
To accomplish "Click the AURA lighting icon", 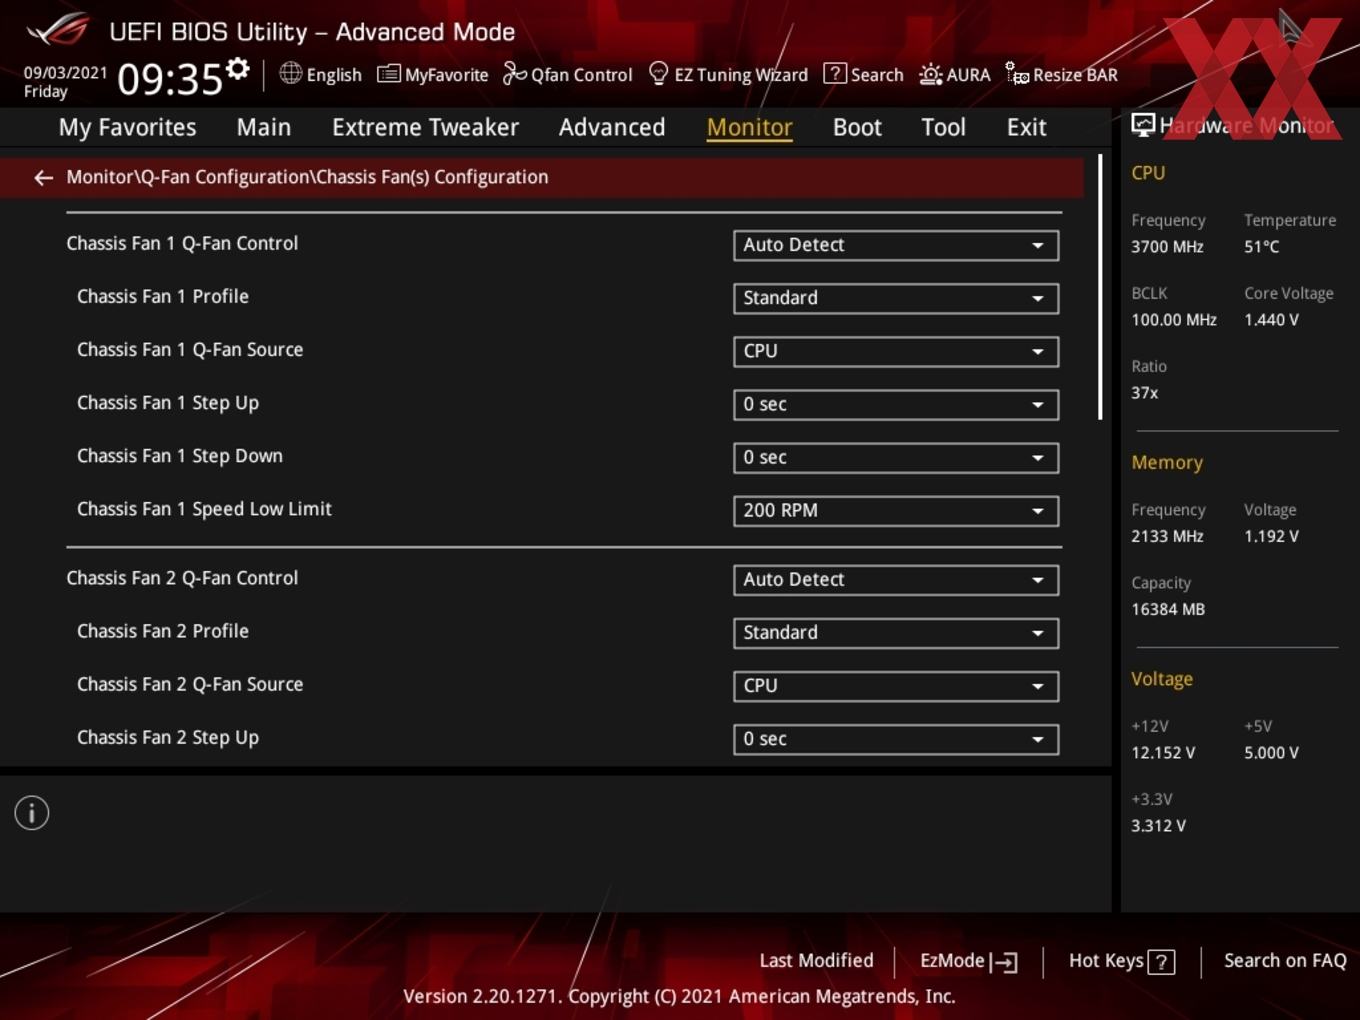I will [x=930, y=74].
